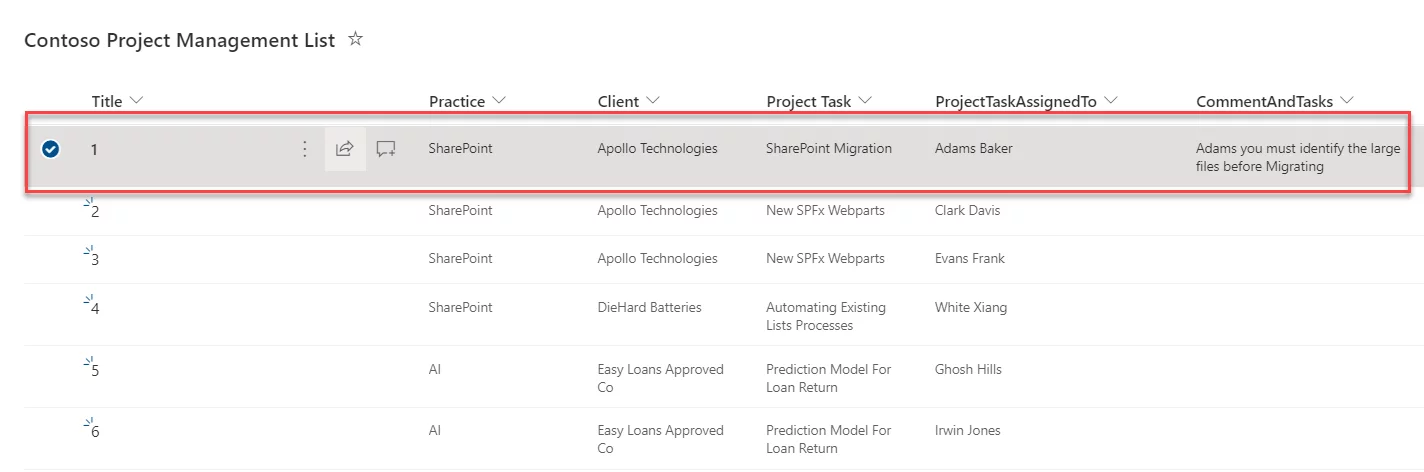The image size is (1424, 472).
Task: Click the 'Adams Baker' assignee cell
Action: click(974, 148)
